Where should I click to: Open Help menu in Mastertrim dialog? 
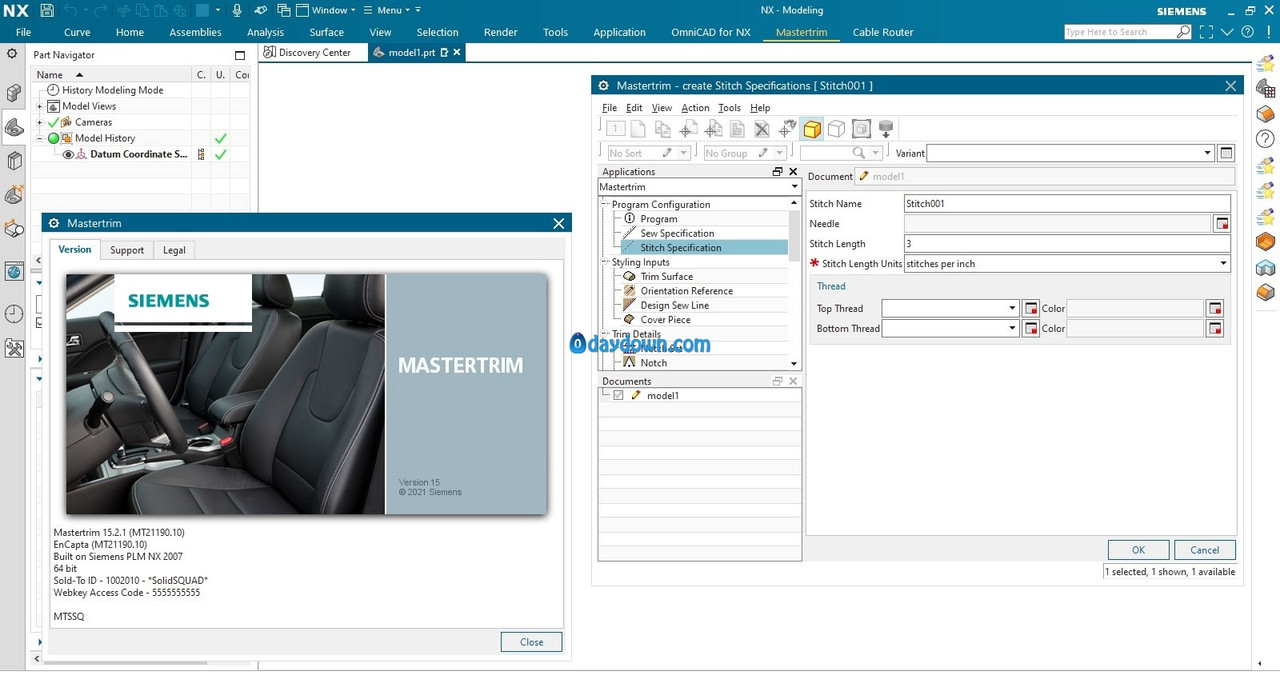[x=760, y=108]
